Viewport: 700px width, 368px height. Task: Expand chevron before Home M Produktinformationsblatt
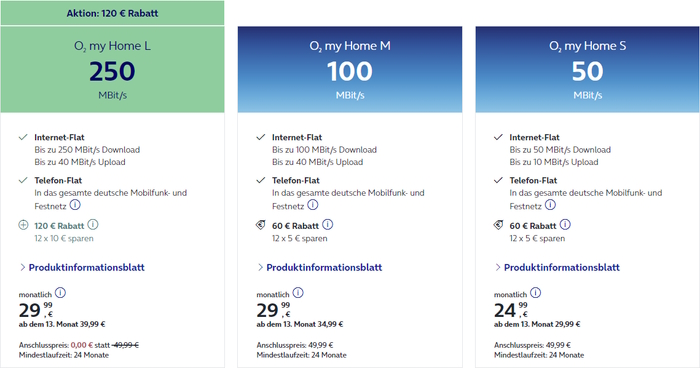click(260, 267)
